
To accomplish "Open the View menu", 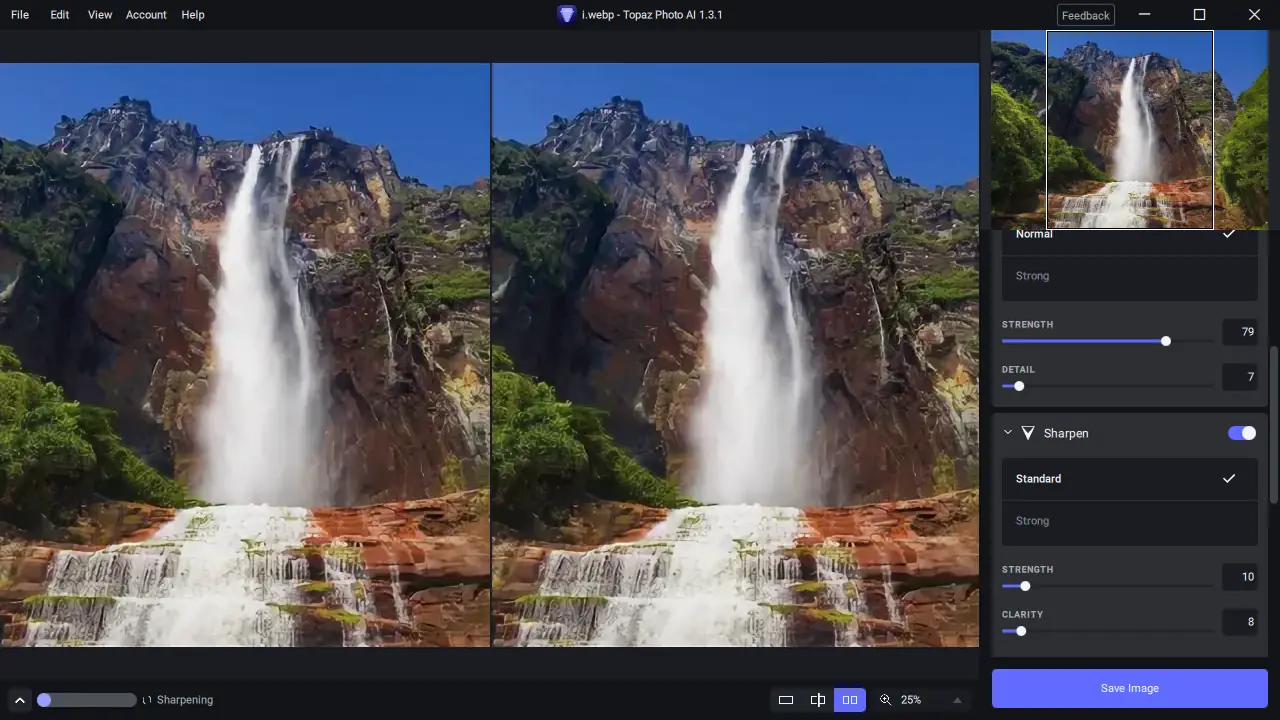I will 100,15.
